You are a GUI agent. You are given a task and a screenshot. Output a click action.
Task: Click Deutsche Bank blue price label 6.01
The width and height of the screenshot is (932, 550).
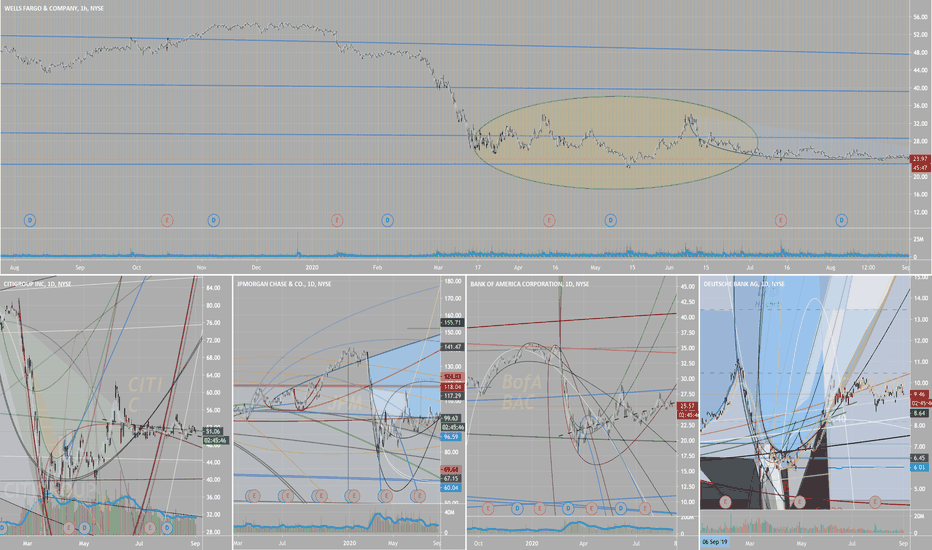(x=920, y=467)
